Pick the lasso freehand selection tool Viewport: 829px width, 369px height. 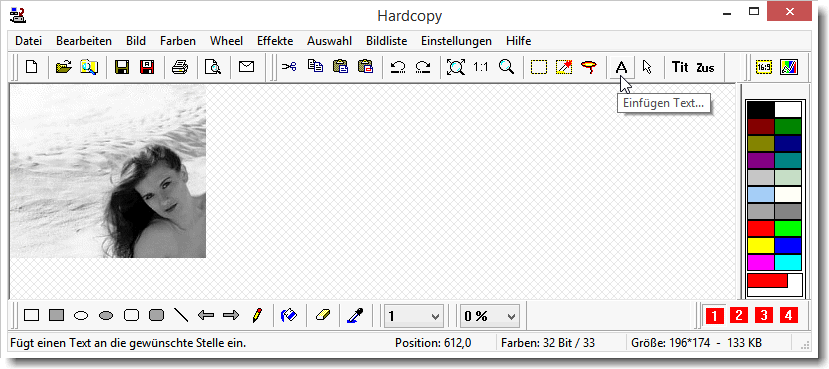click(x=588, y=67)
